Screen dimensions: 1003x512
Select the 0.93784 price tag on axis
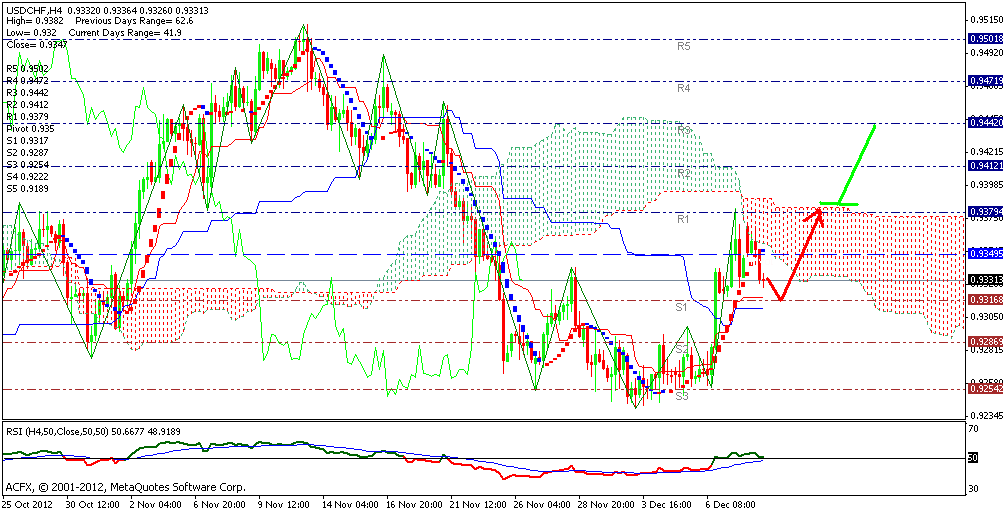983,212
